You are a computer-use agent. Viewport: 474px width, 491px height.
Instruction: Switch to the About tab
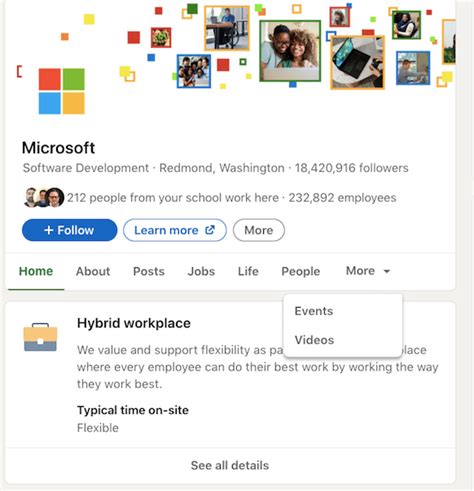click(x=93, y=271)
